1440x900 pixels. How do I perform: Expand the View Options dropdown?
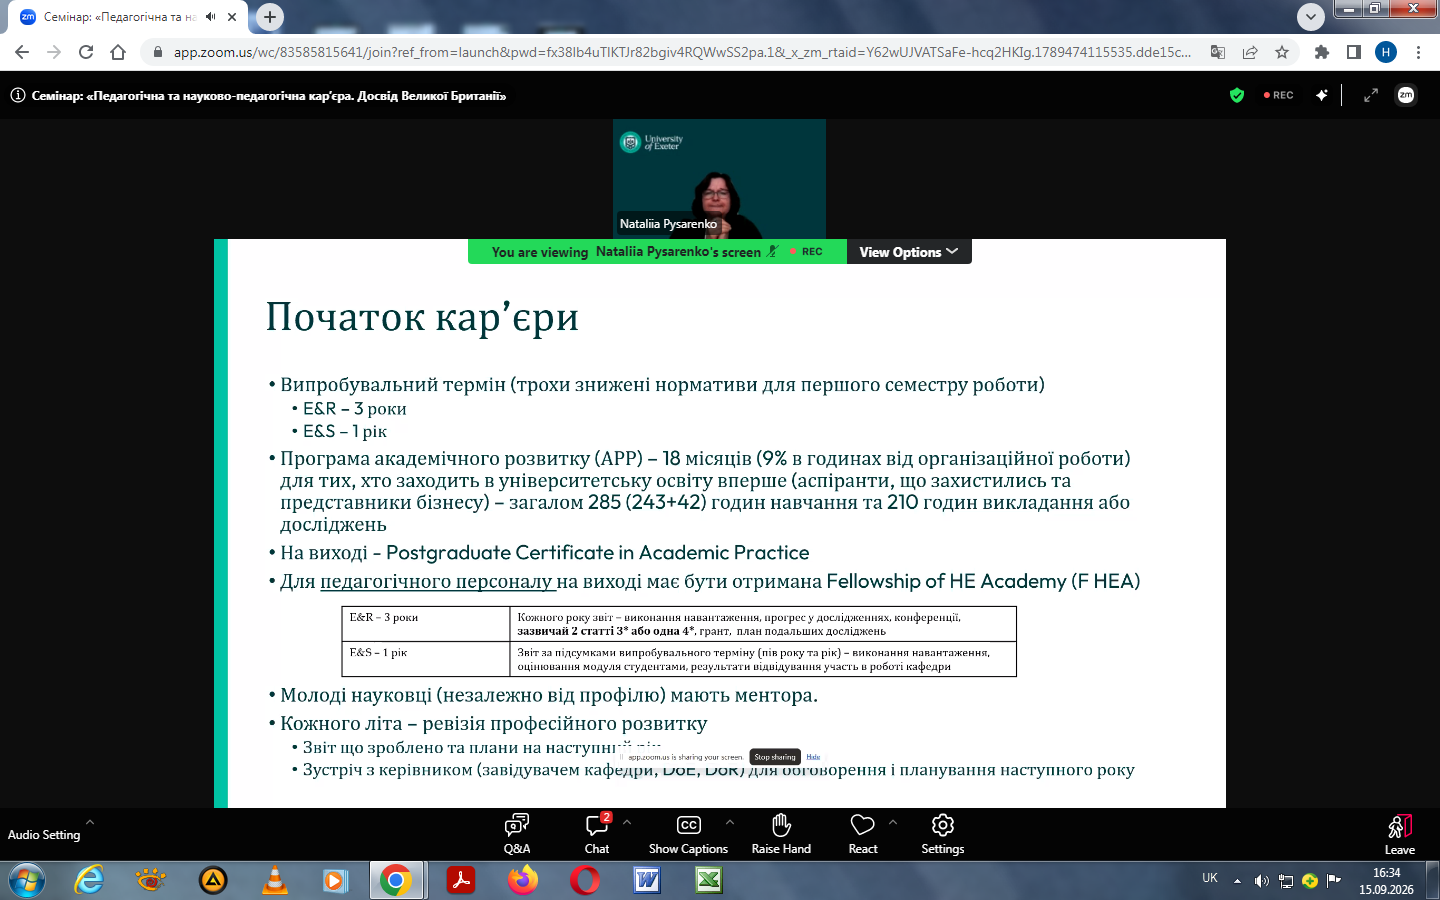coord(909,252)
